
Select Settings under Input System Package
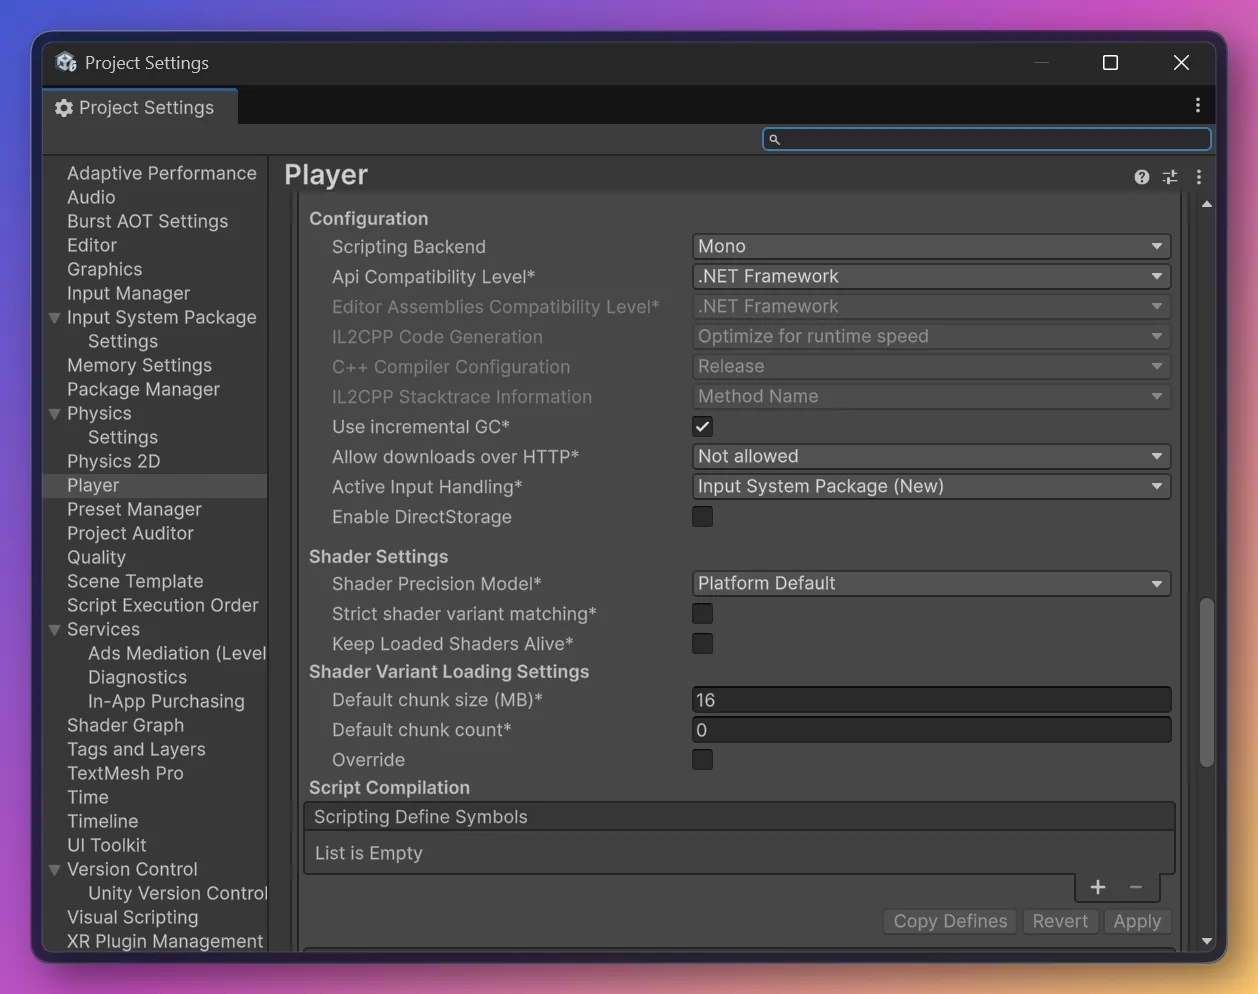tap(123, 341)
